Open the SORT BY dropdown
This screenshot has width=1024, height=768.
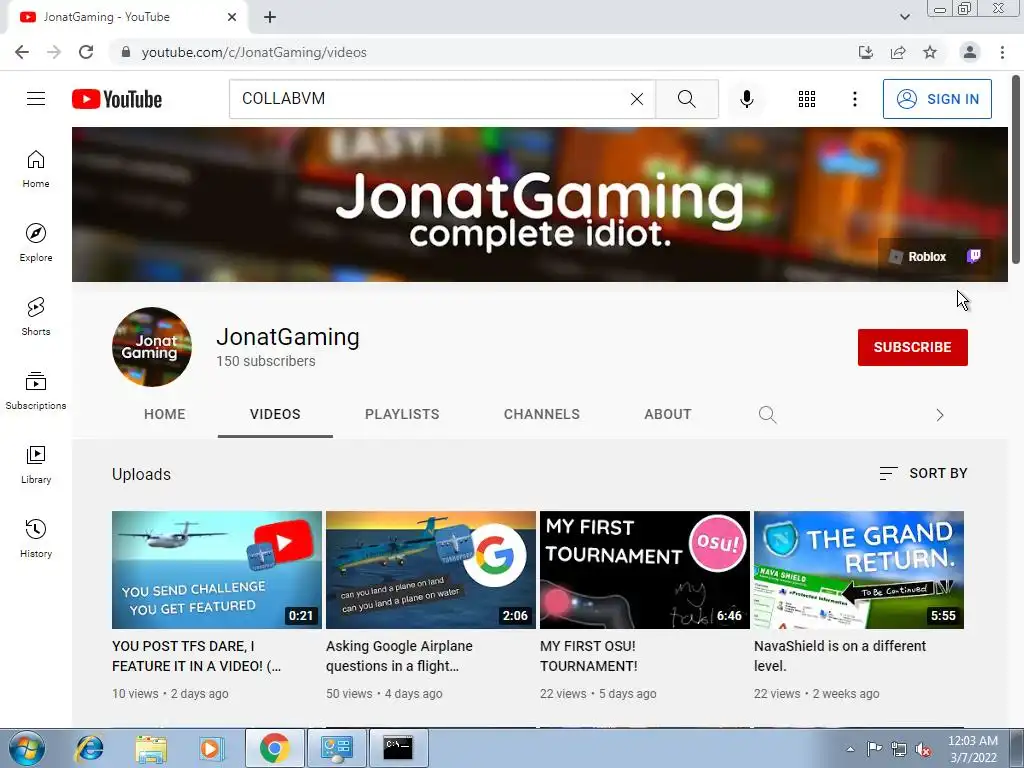point(923,473)
